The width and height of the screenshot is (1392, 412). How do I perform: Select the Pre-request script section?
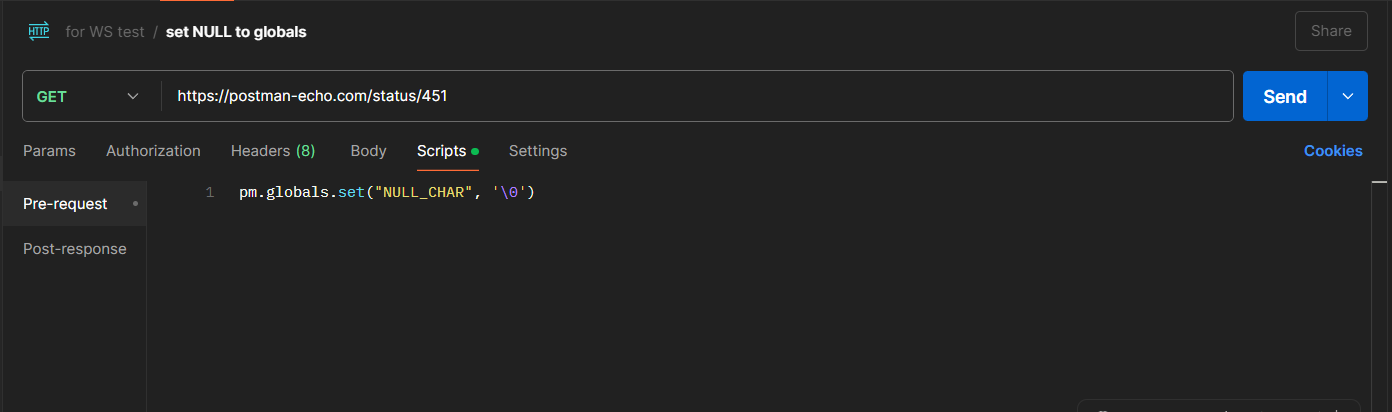(65, 204)
